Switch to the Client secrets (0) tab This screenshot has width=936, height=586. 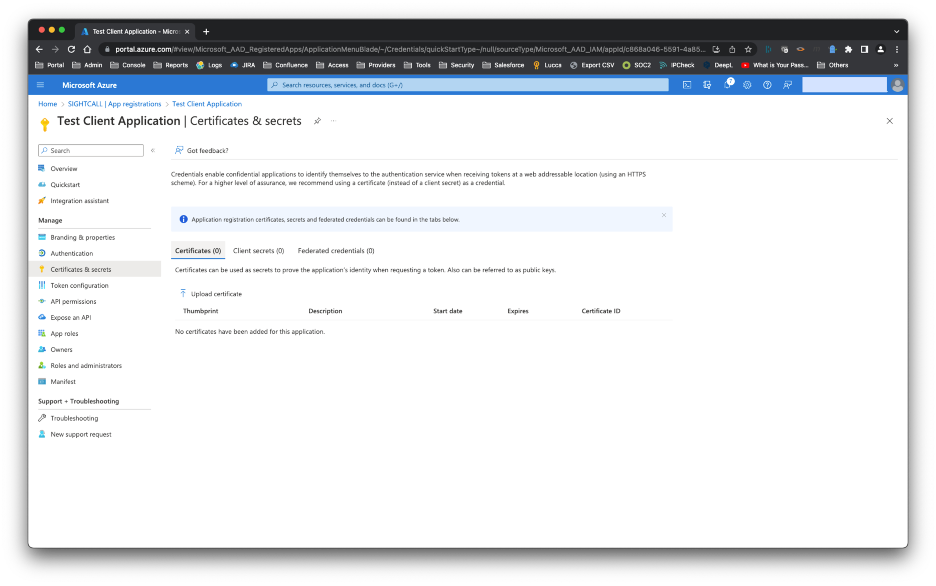pyautogui.click(x=258, y=251)
